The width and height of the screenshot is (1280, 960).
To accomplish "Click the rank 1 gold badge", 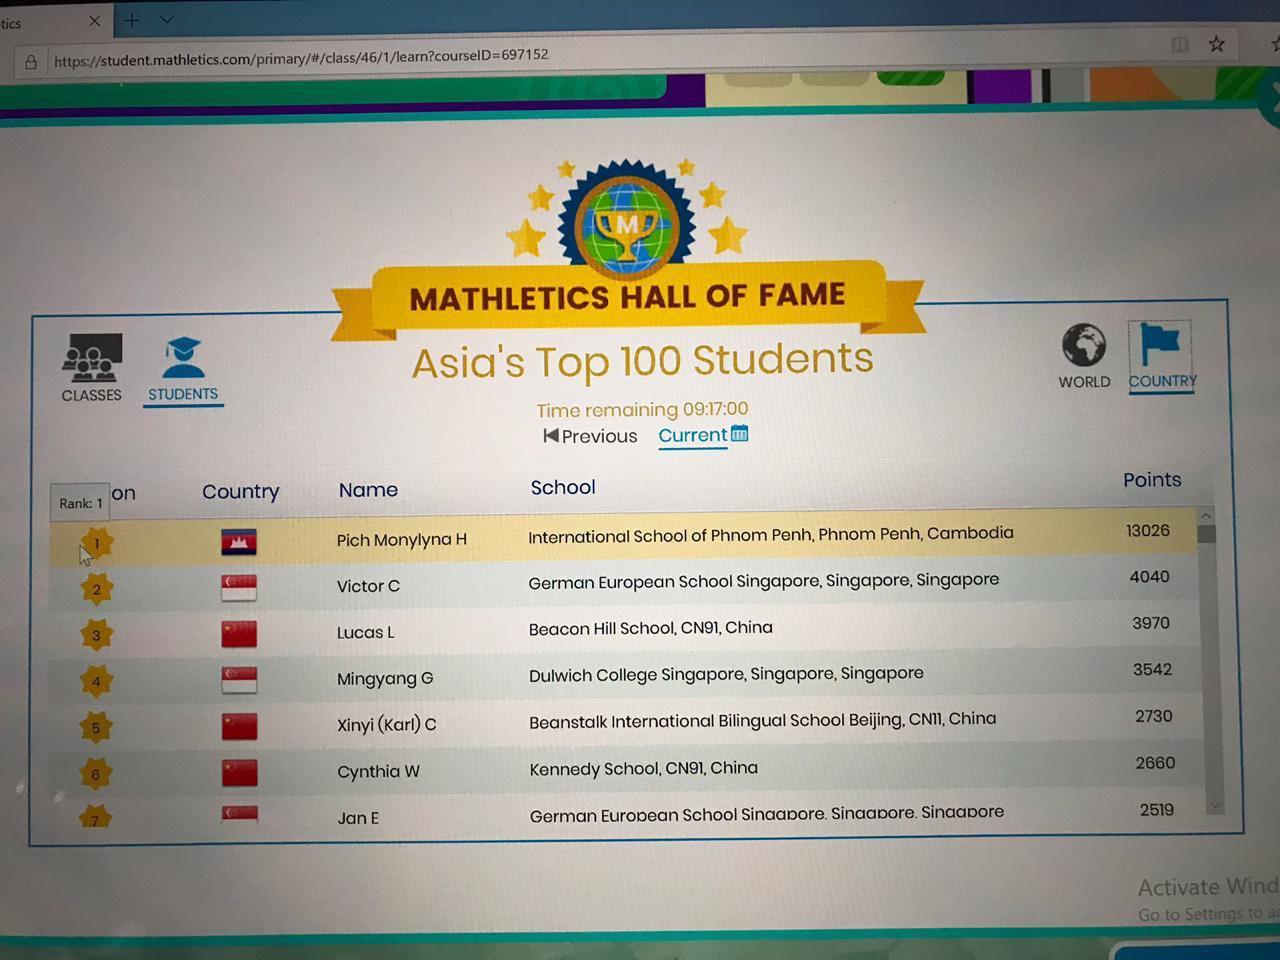I will coord(96,543).
